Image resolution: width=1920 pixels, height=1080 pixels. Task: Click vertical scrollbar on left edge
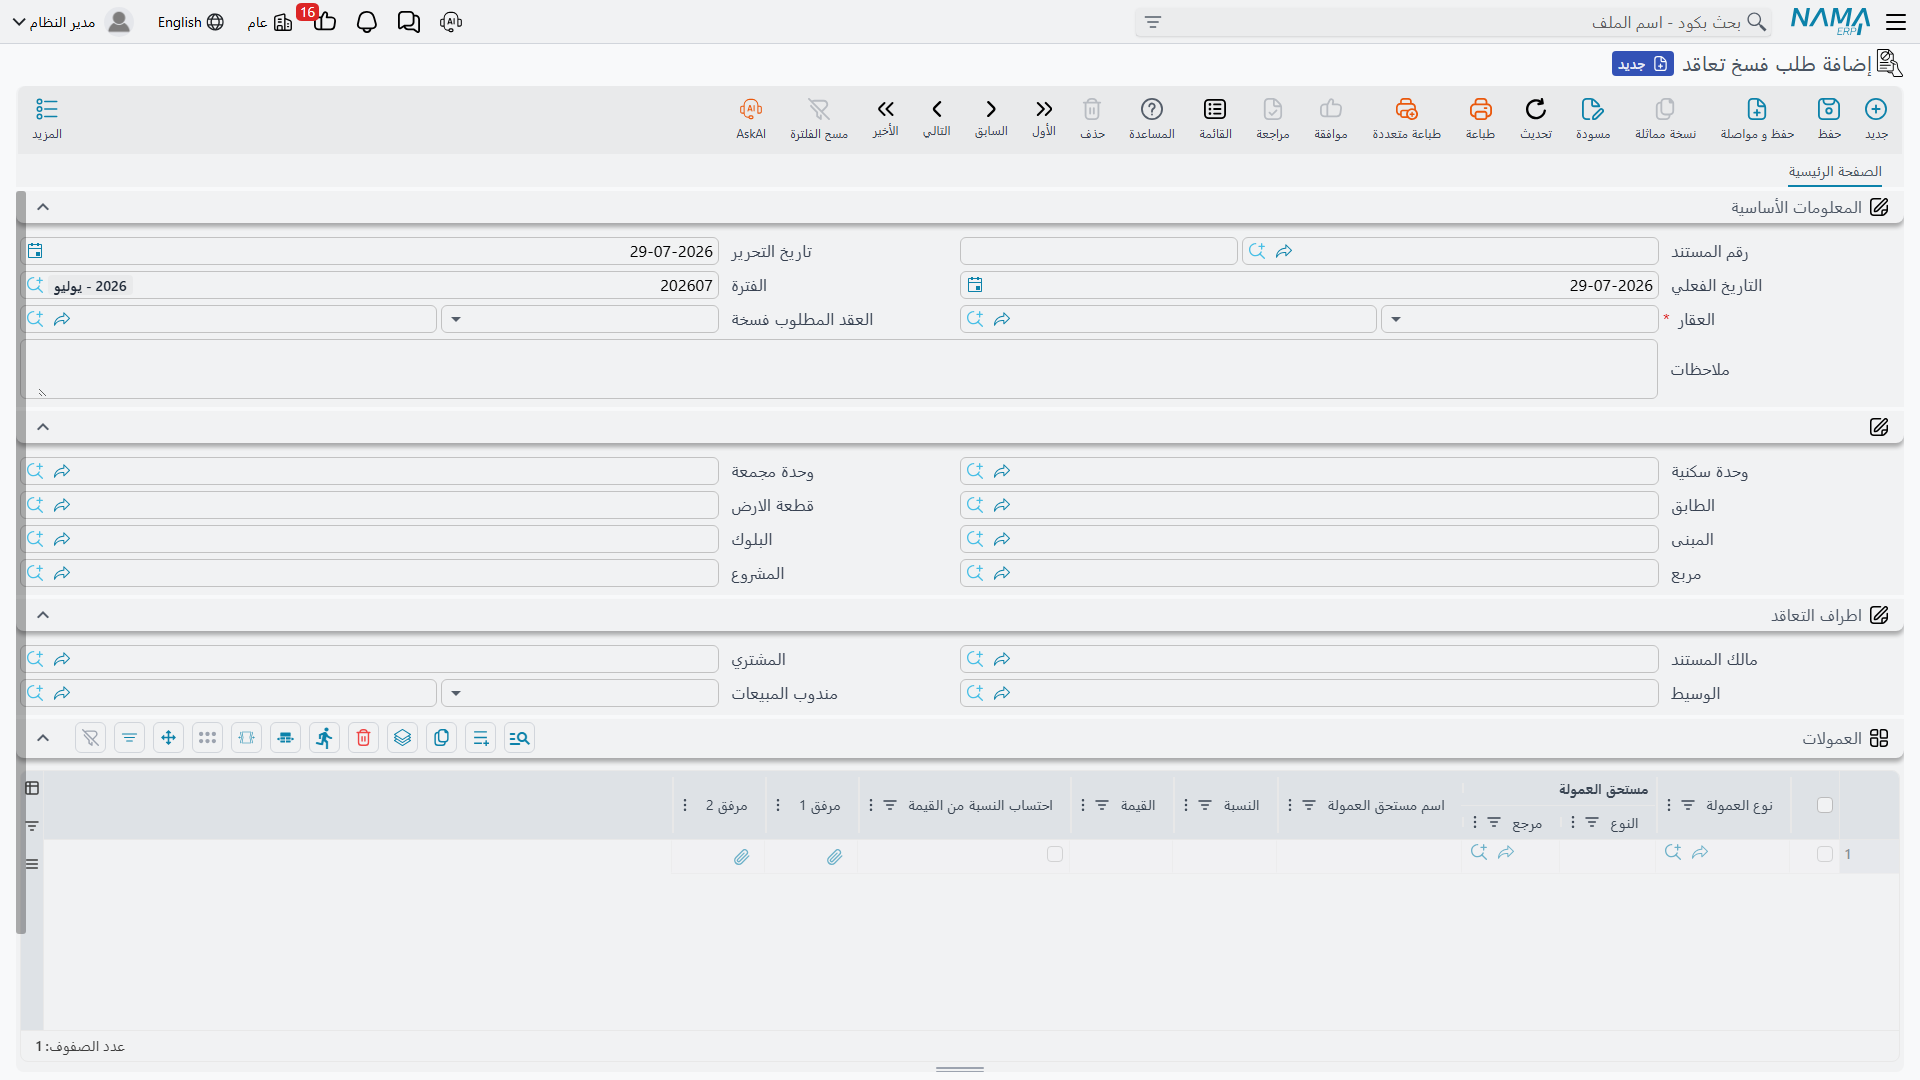[21, 562]
